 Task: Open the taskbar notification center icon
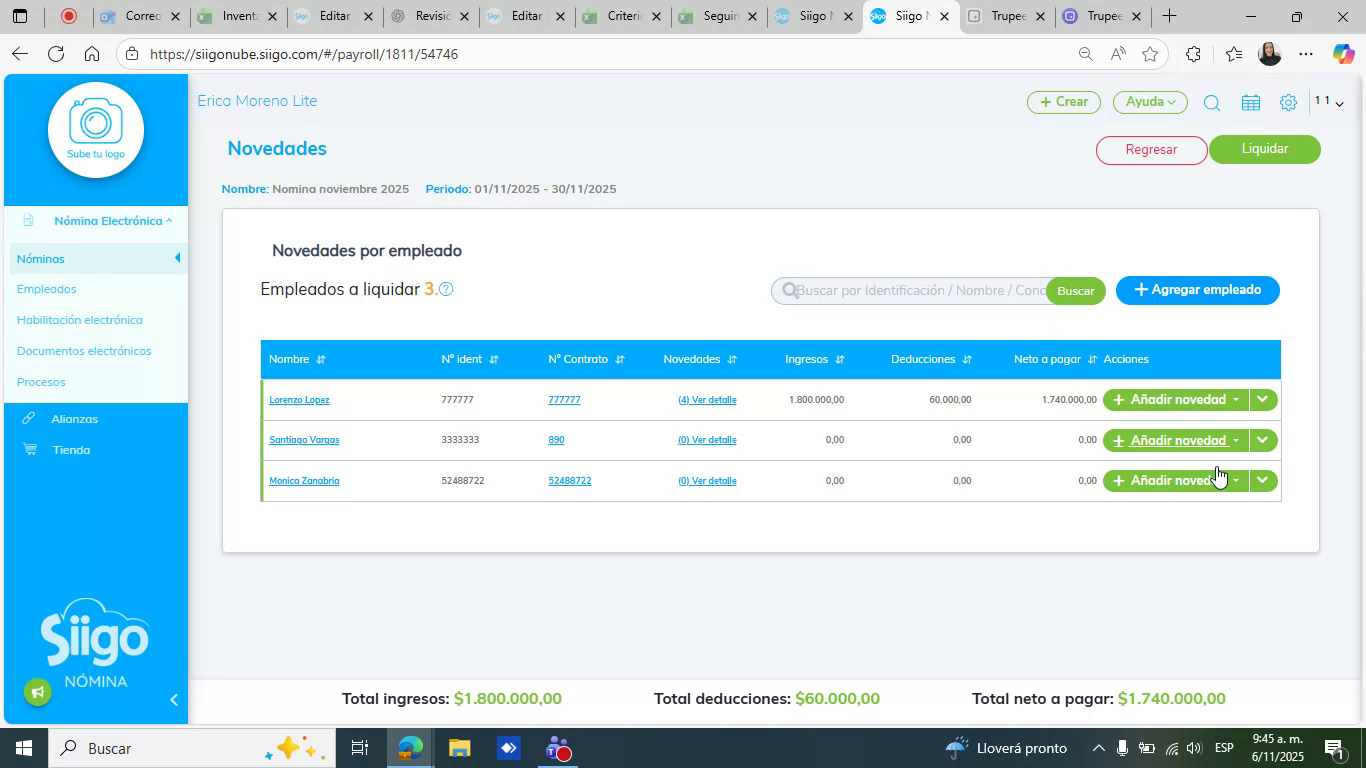(1334, 748)
